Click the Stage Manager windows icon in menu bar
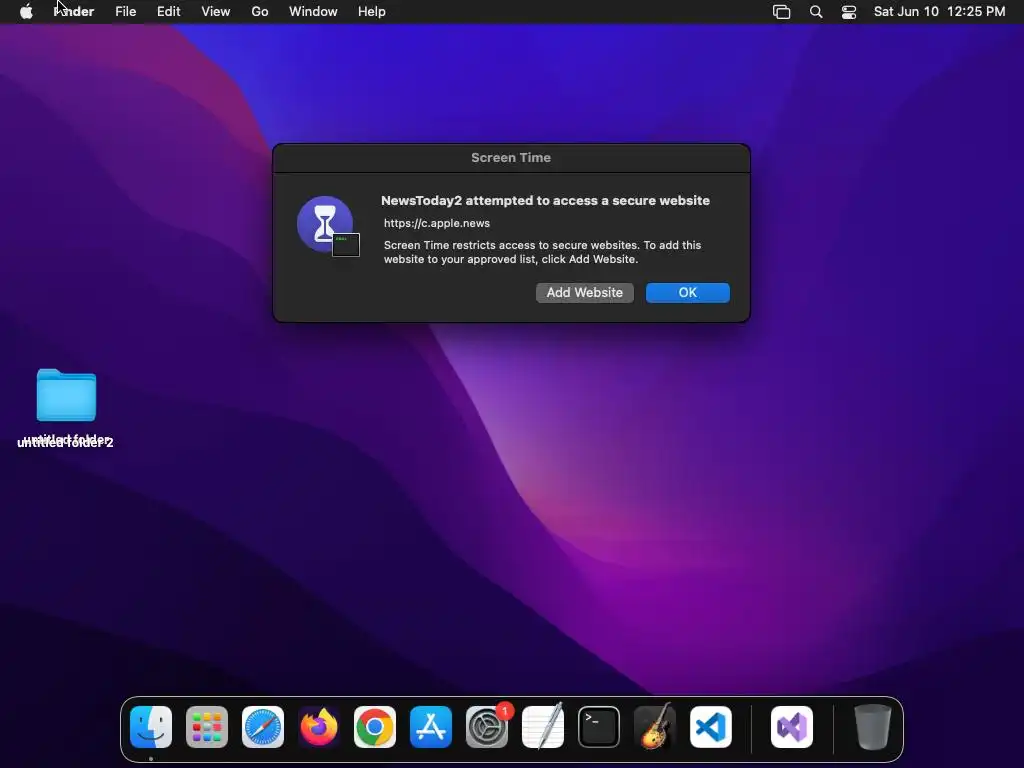This screenshot has height=768, width=1024. pos(782,12)
